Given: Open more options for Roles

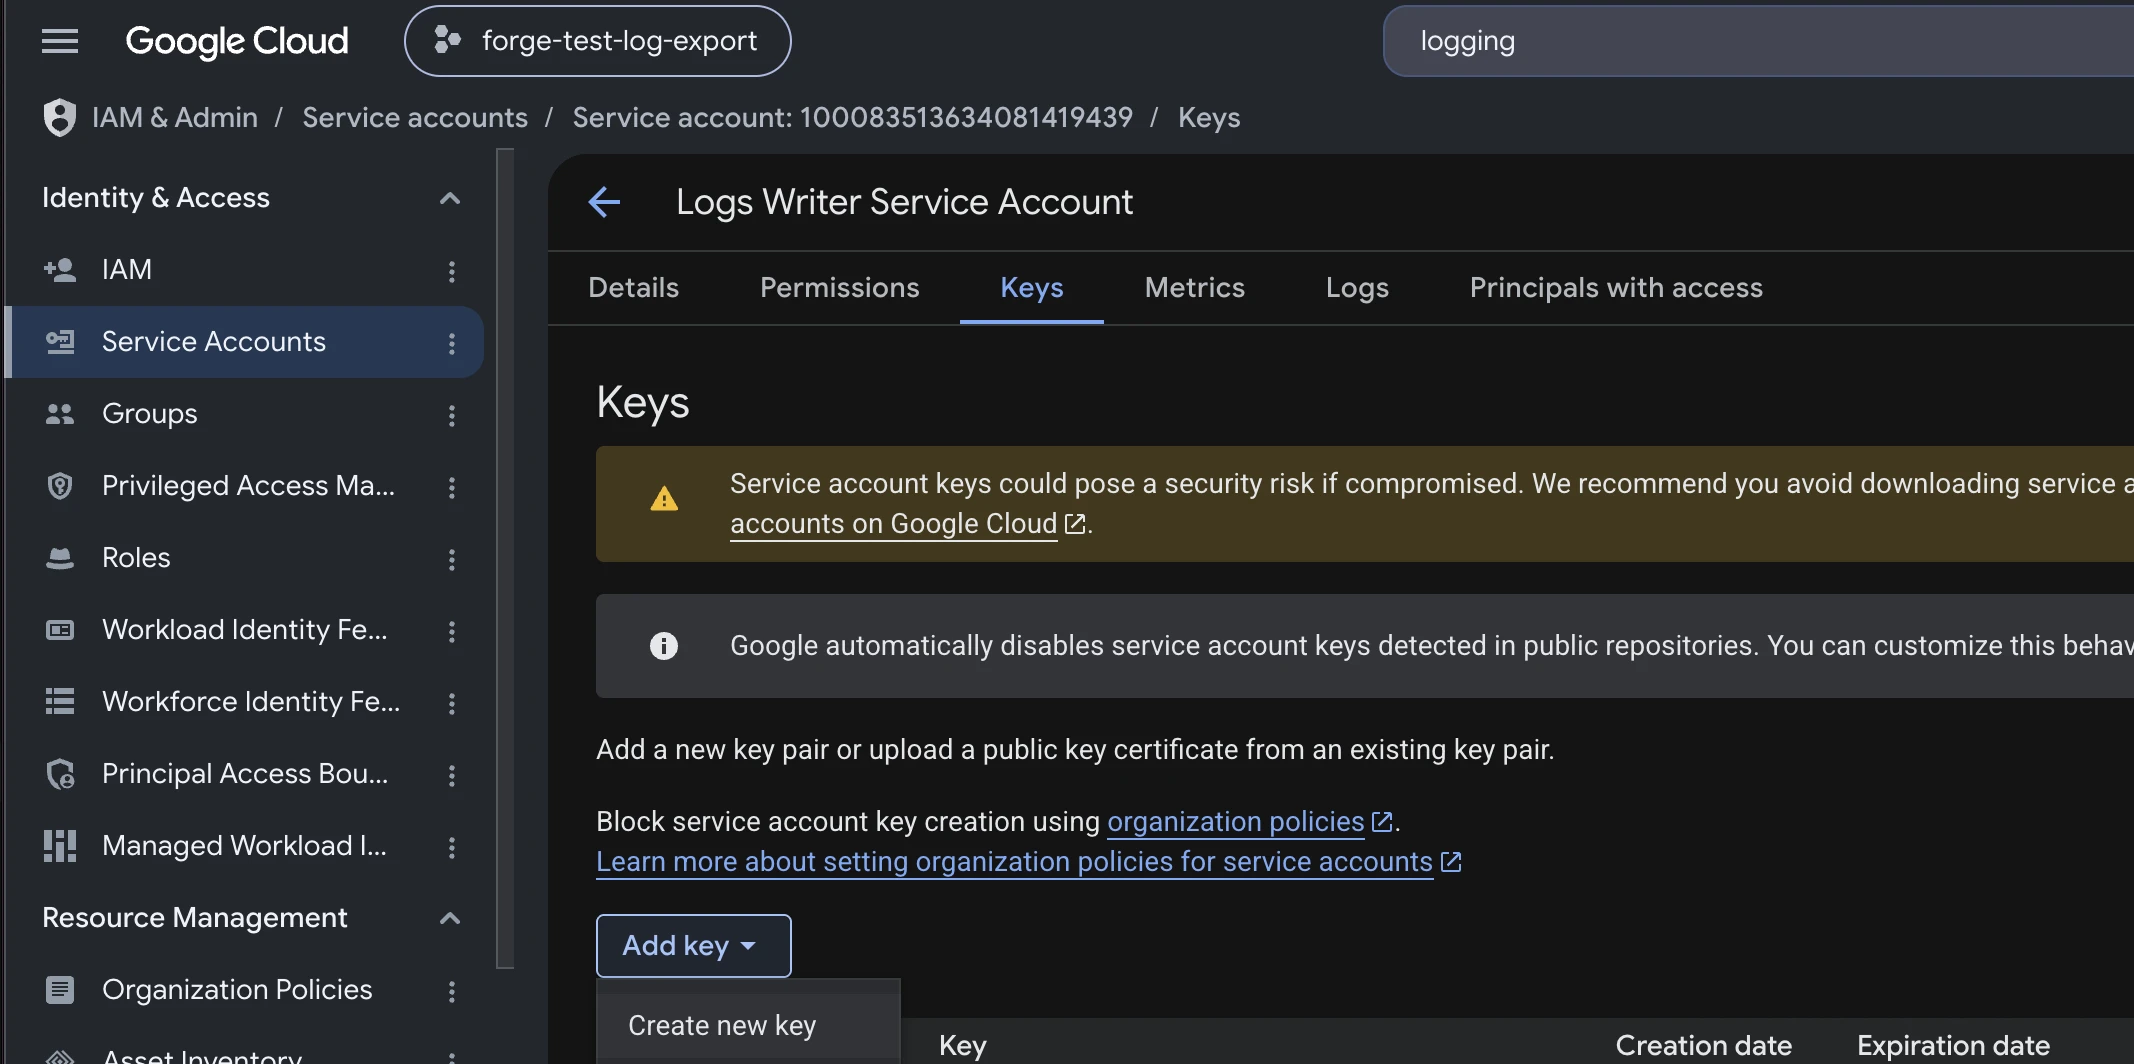Looking at the screenshot, I should pos(452,559).
